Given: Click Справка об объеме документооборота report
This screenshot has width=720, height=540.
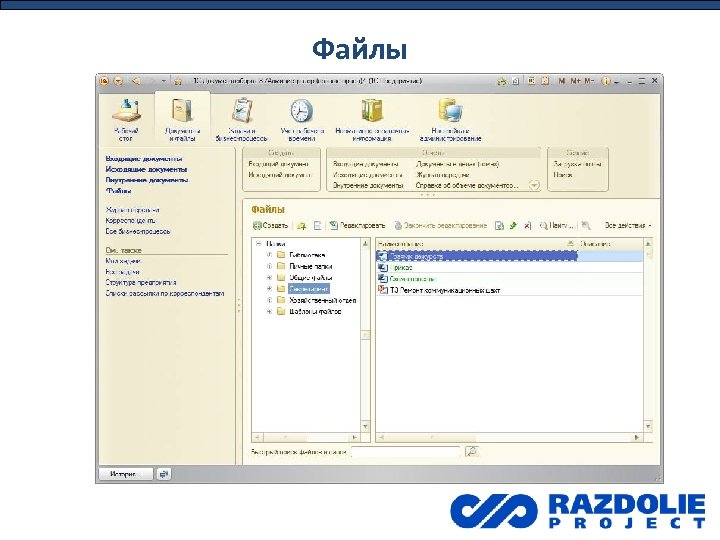Looking at the screenshot, I should pos(467,186).
